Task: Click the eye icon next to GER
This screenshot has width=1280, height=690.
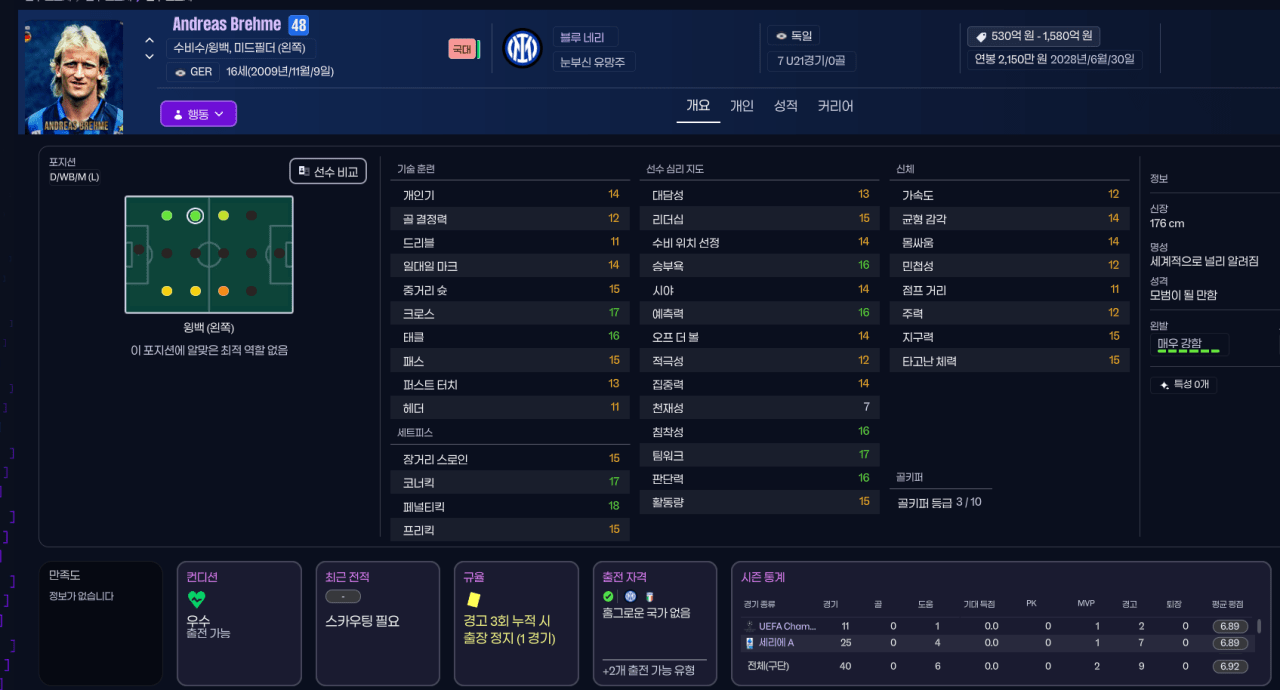Action: coord(180,72)
